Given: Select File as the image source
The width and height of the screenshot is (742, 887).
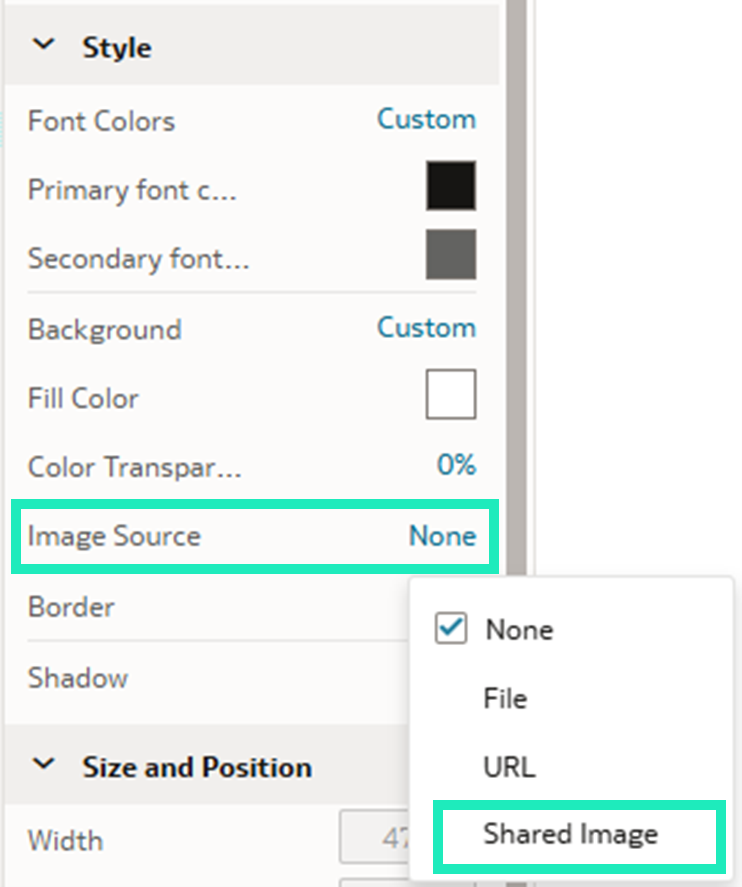Looking at the screenshot, I should pyautogui.click(x=505, y=698).
